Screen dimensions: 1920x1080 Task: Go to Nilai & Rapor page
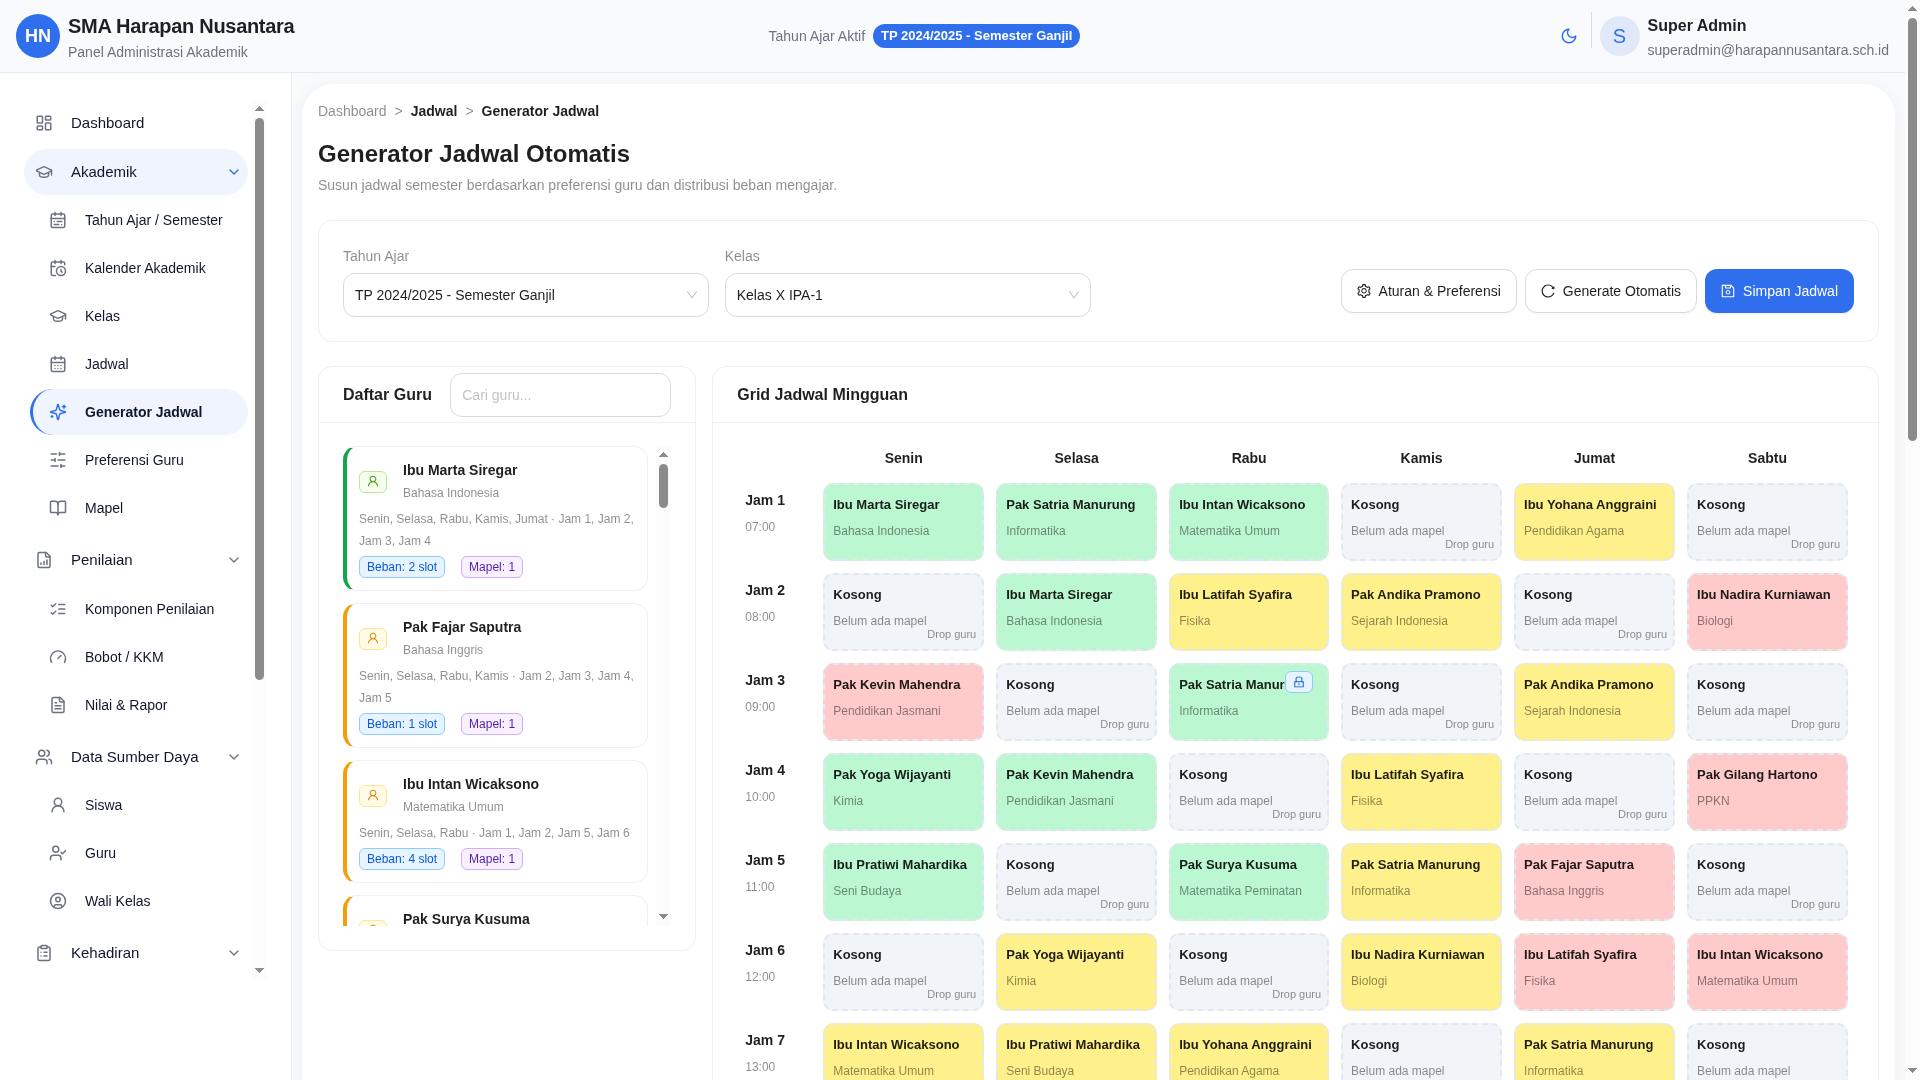[x=125, y=705]
